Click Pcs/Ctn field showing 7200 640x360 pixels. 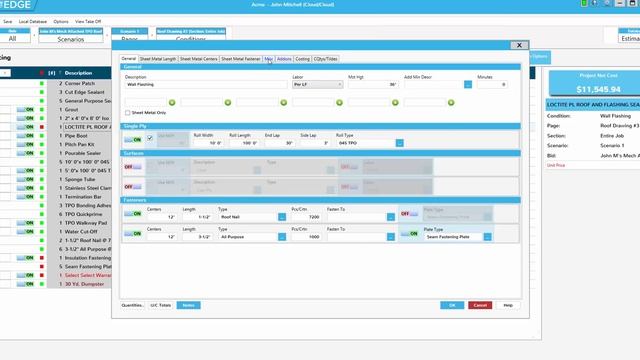coord(306,217)
